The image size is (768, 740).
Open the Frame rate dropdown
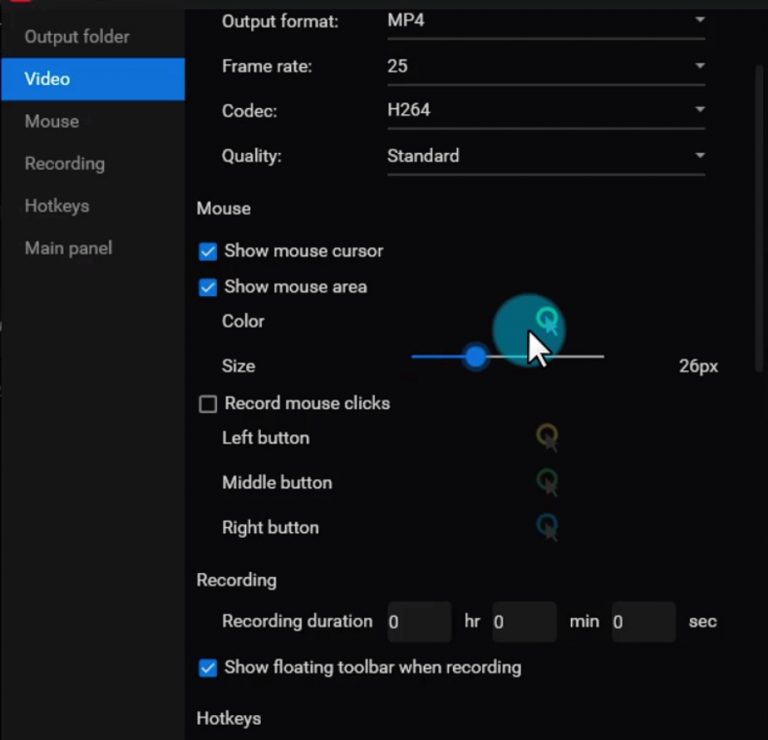[546, 67]
